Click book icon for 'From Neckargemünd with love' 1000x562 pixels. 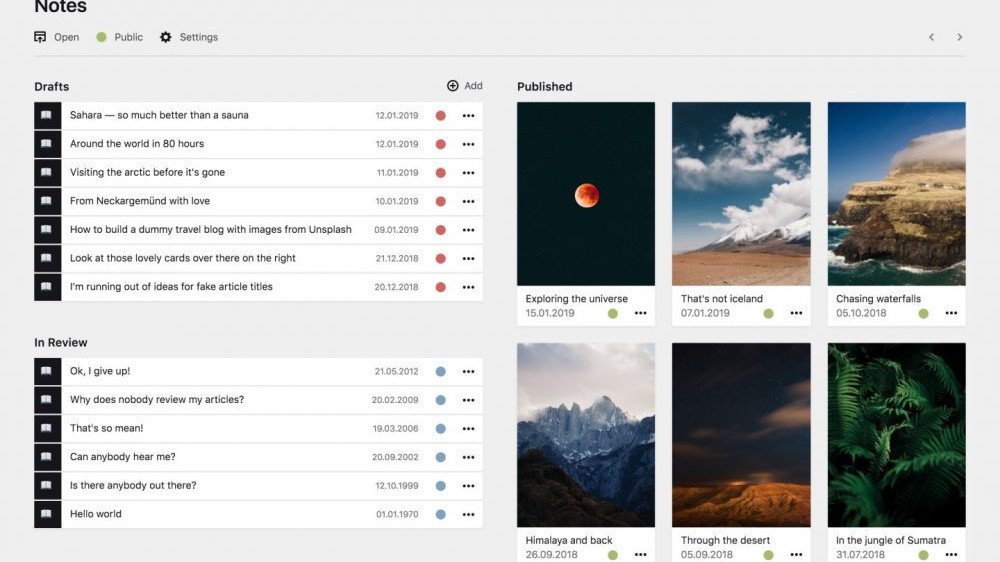point(46,201)
